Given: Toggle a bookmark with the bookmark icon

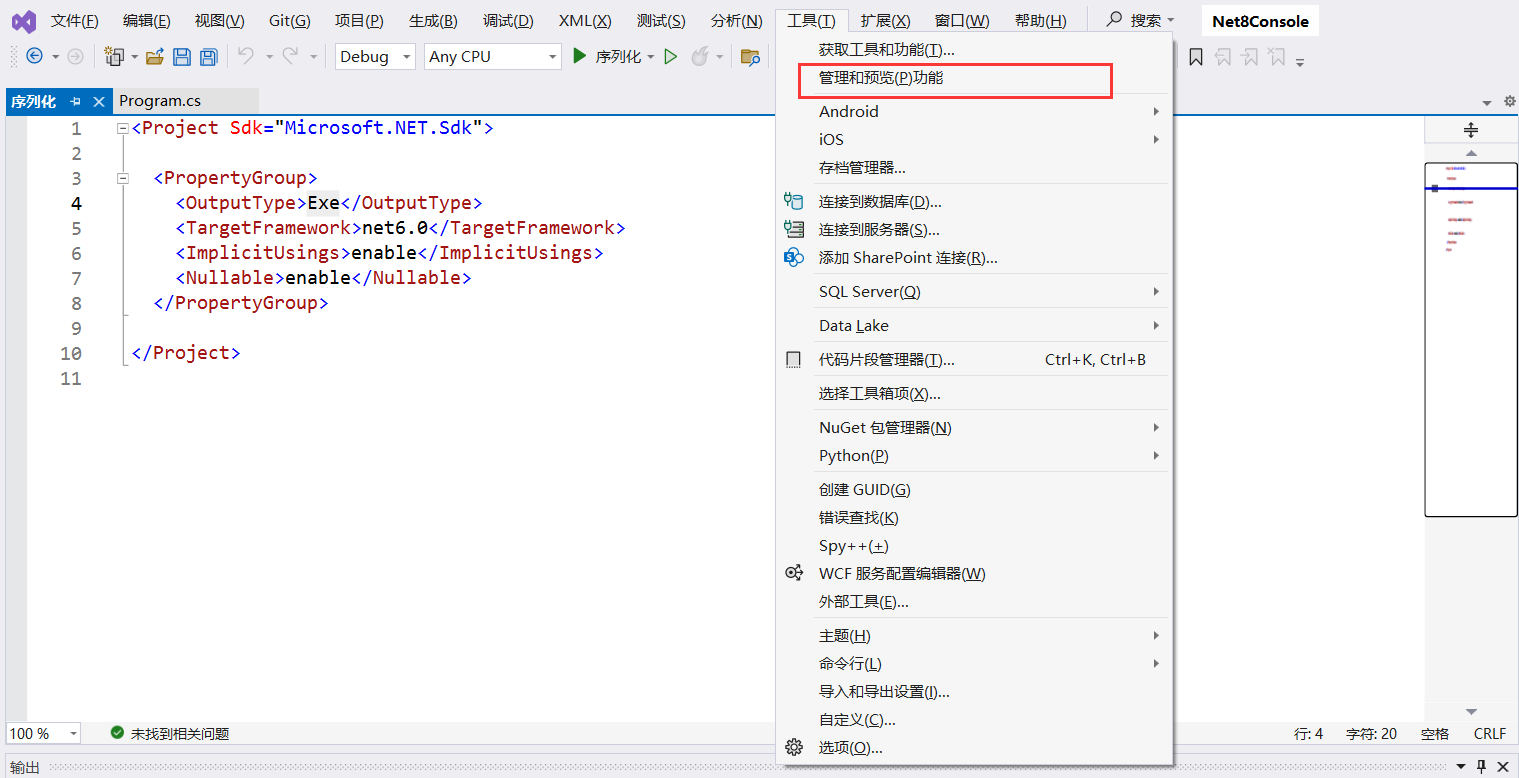Looking at the screenshot, I should (1196, 58).
